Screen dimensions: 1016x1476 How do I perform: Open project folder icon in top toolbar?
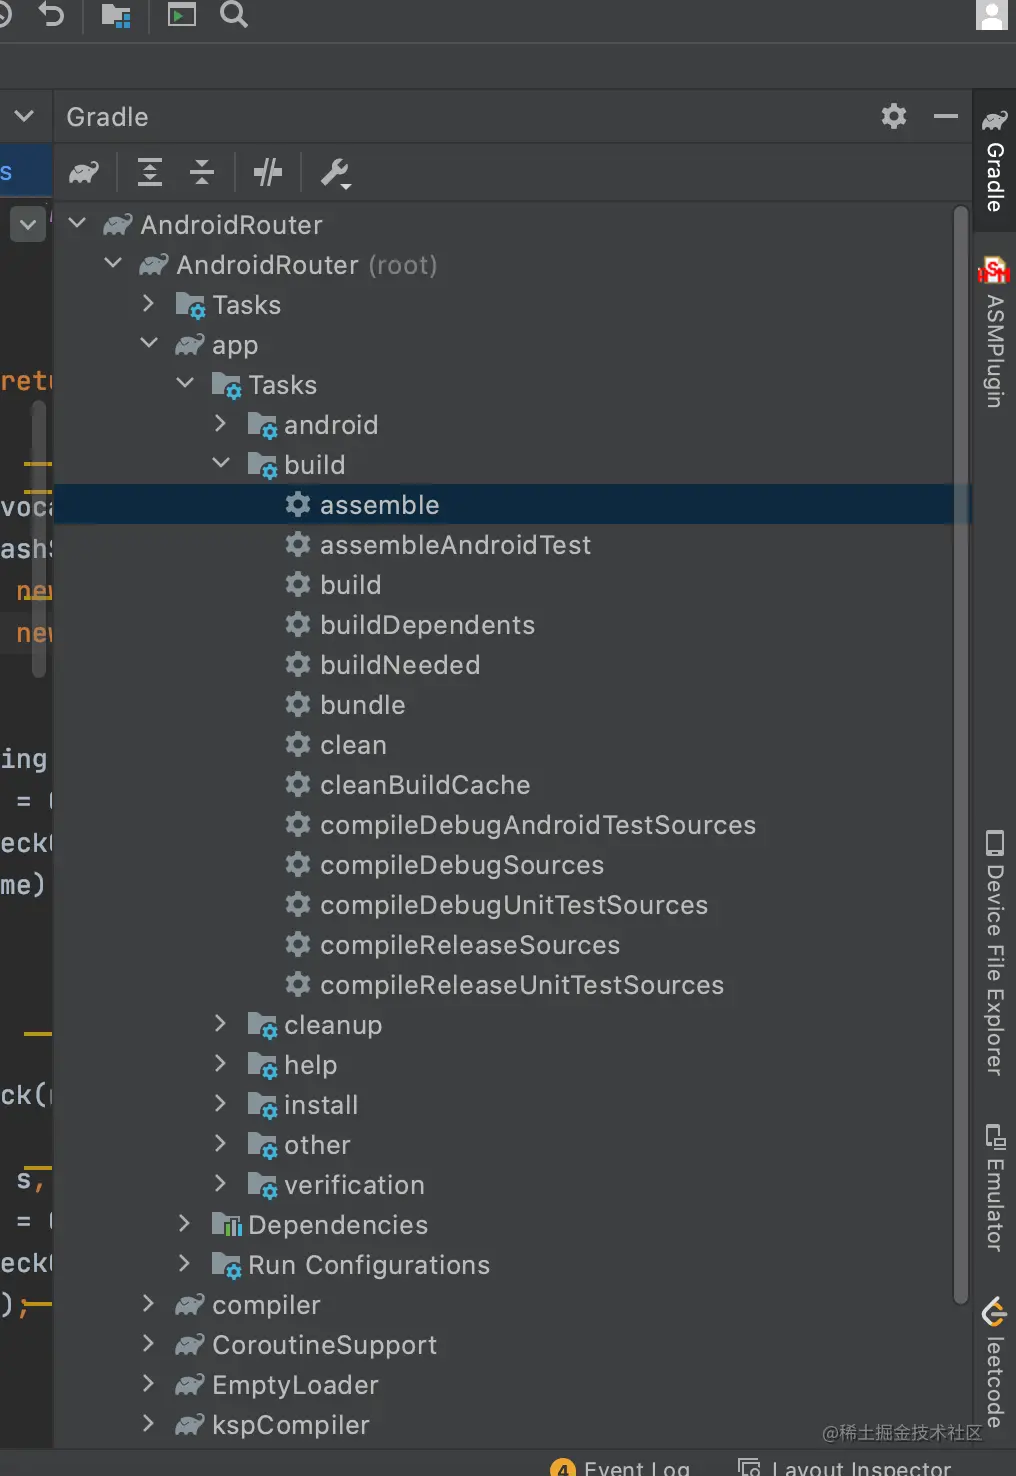pyautogui.click(x=116, y=16)
